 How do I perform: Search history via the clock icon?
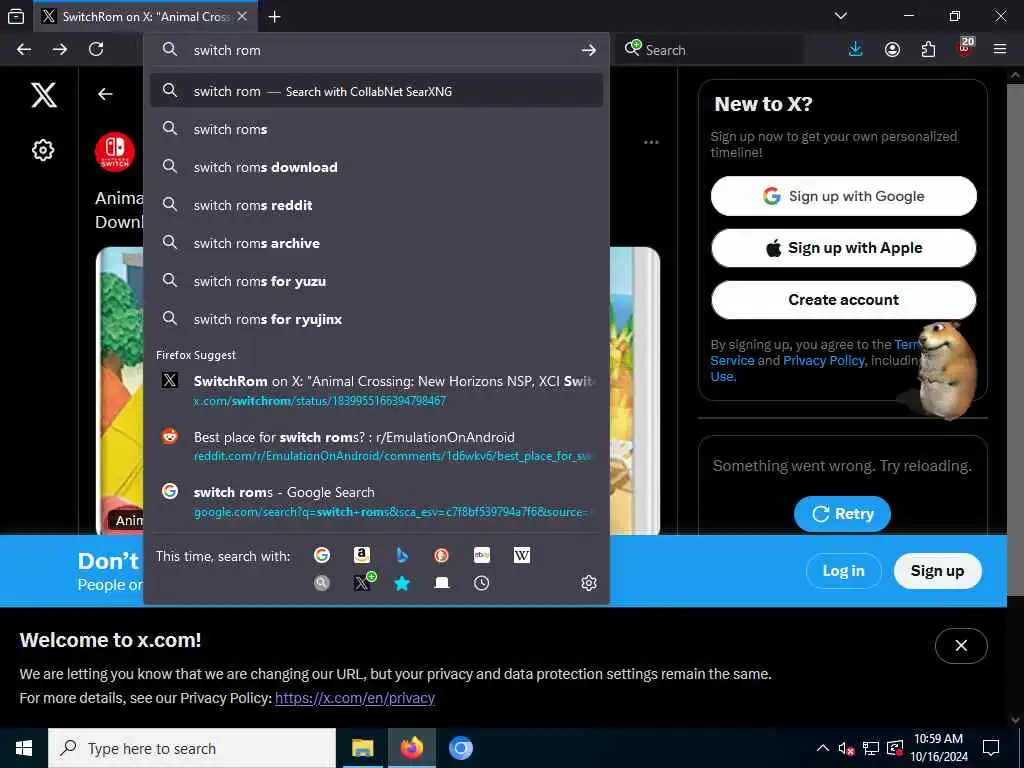481,583
